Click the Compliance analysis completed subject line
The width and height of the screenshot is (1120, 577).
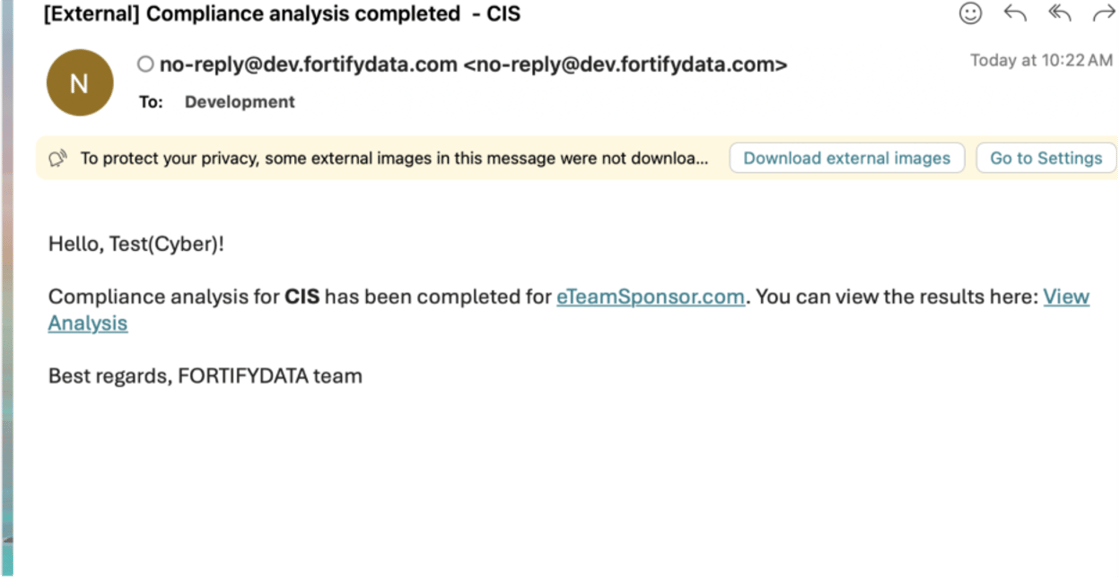click(281, 14)
